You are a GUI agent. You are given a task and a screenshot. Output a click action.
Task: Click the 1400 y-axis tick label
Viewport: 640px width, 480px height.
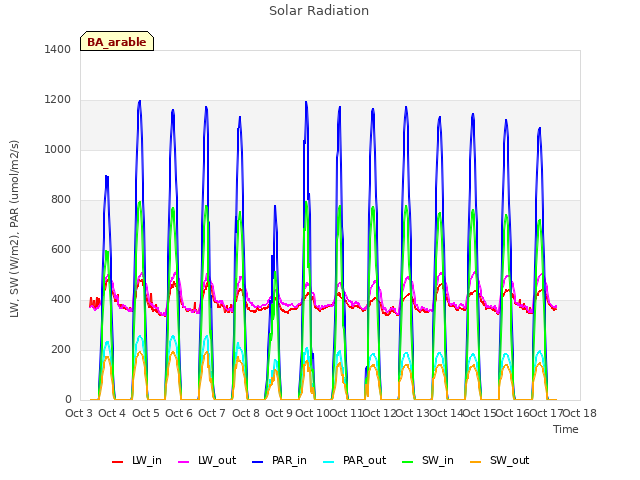(58, 49)
